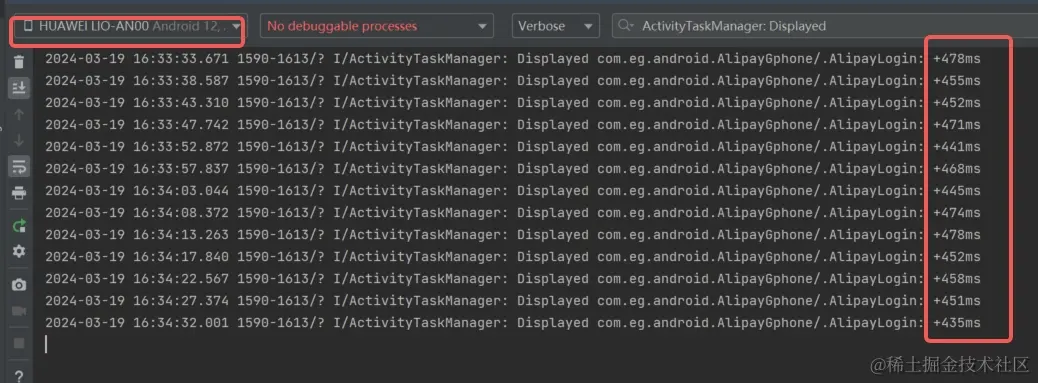Select the last log line showing +435ms
The height and width of the screenshot is (383, 1038).
tap(512, 323)
